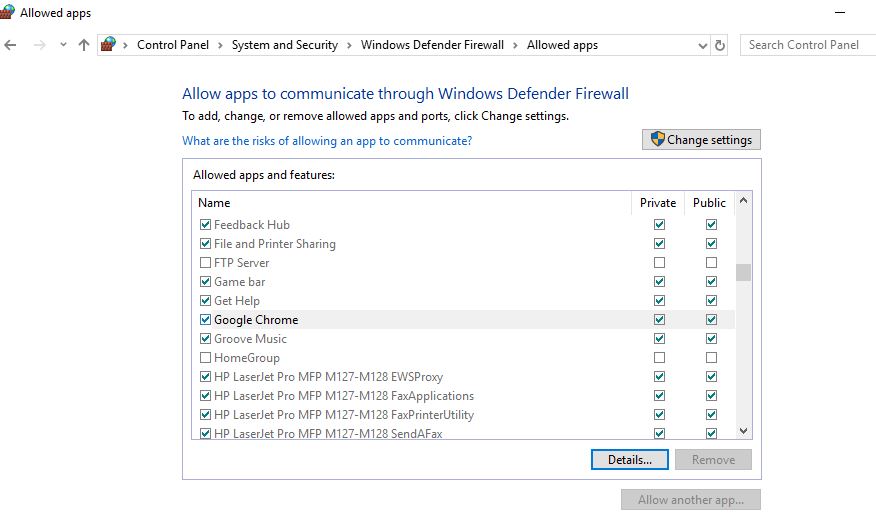Click the Change settings button
876x514 pixels.
(701, 140)
